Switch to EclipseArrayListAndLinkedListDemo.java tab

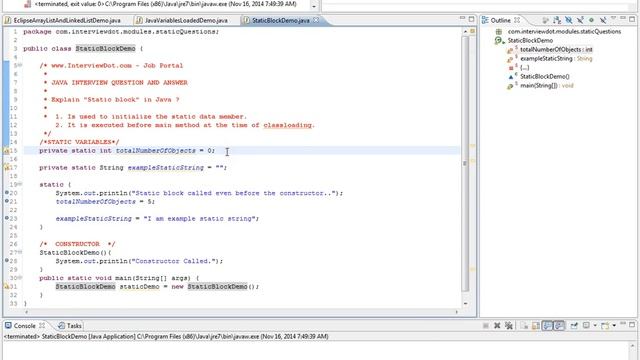click(63, 20)
